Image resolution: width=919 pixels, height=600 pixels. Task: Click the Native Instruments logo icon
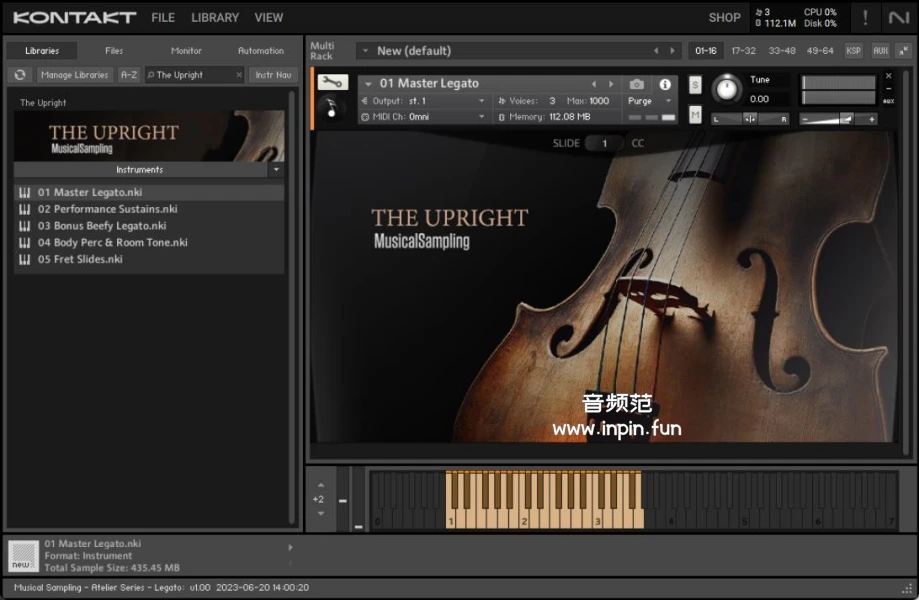[x=898, y=18]
